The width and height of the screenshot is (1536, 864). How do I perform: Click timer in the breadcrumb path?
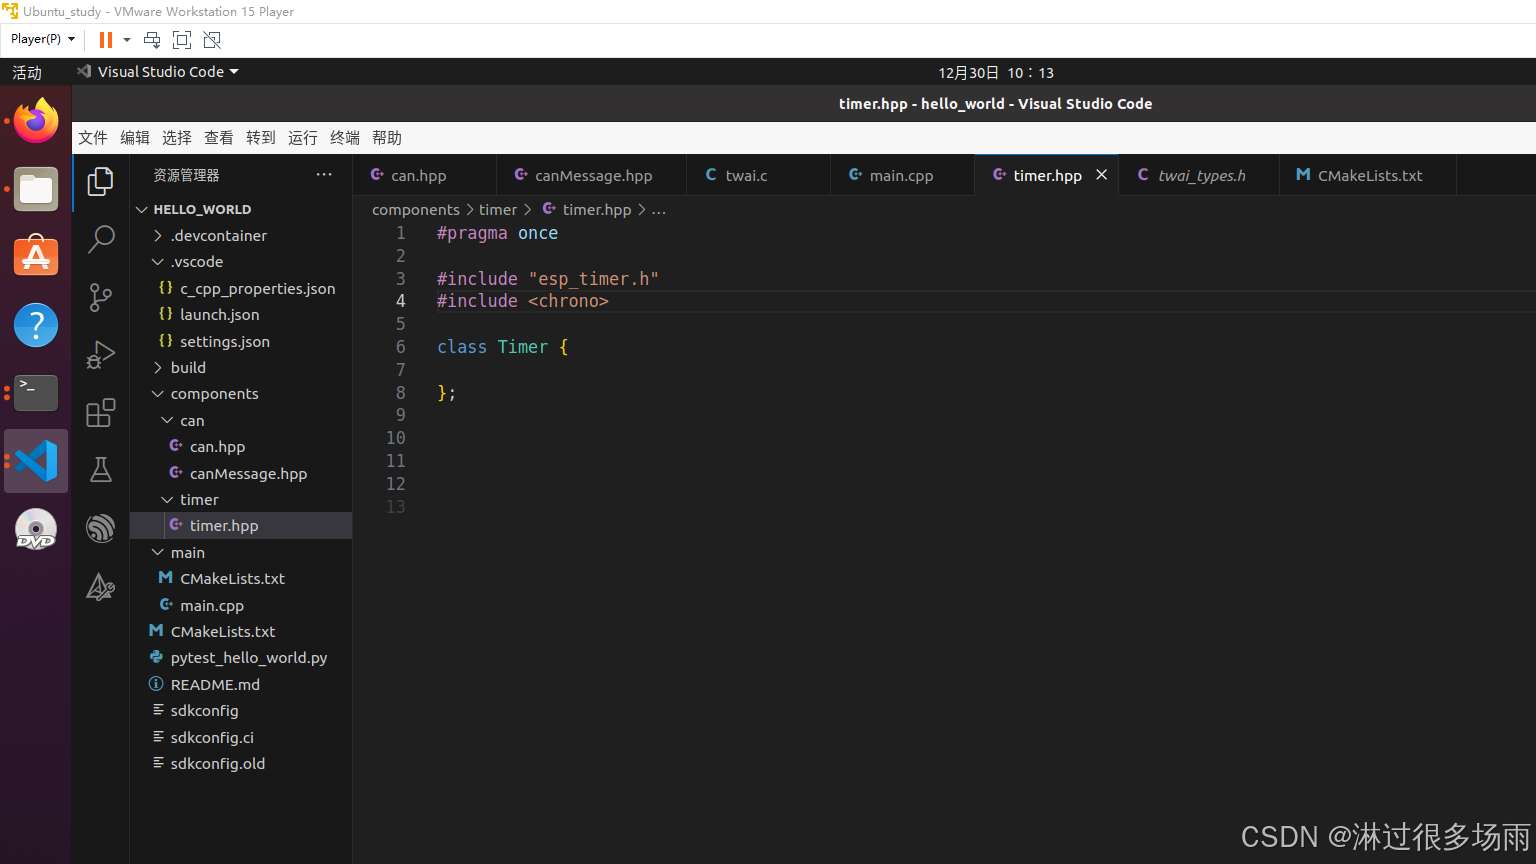pyautogui.click(x=498, y=210)
